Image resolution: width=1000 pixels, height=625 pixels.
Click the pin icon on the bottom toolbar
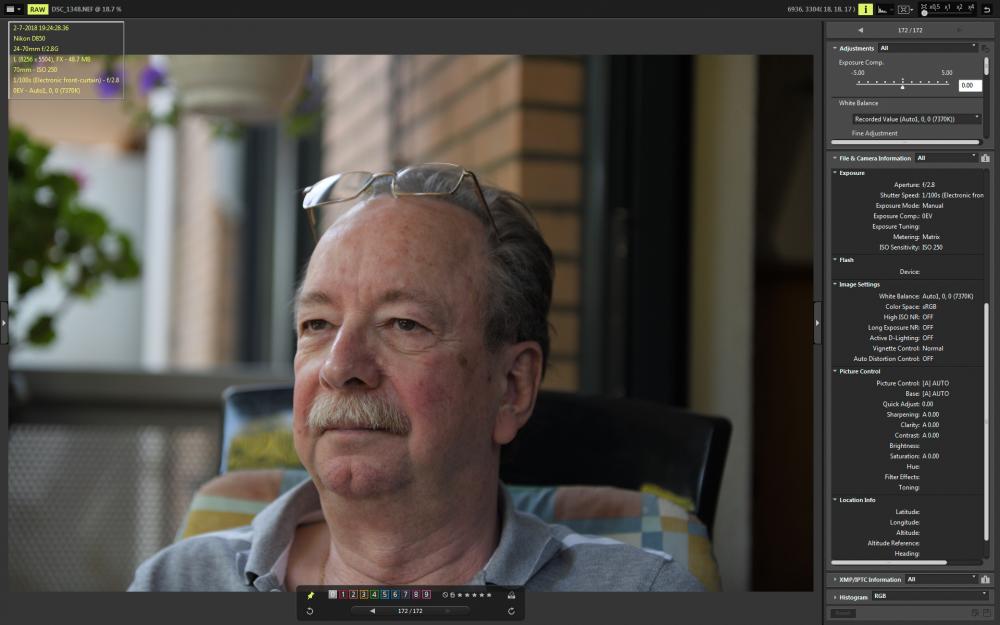(311, 595)
